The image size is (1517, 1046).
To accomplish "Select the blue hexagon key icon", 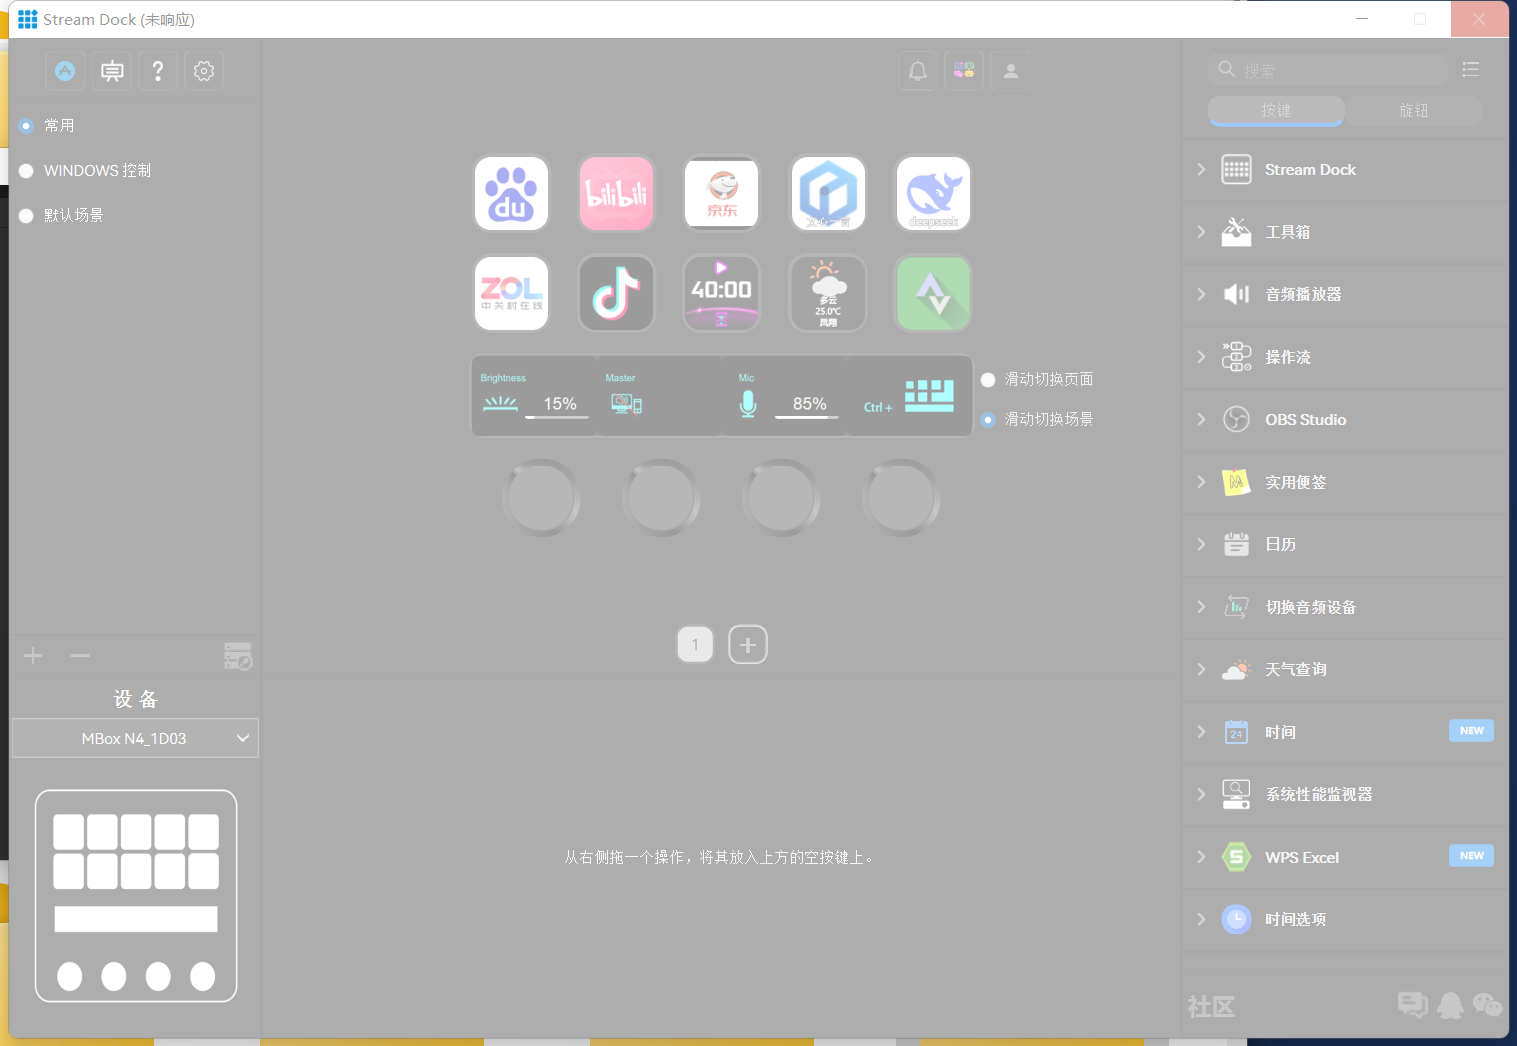I will (x=828, y=193).
